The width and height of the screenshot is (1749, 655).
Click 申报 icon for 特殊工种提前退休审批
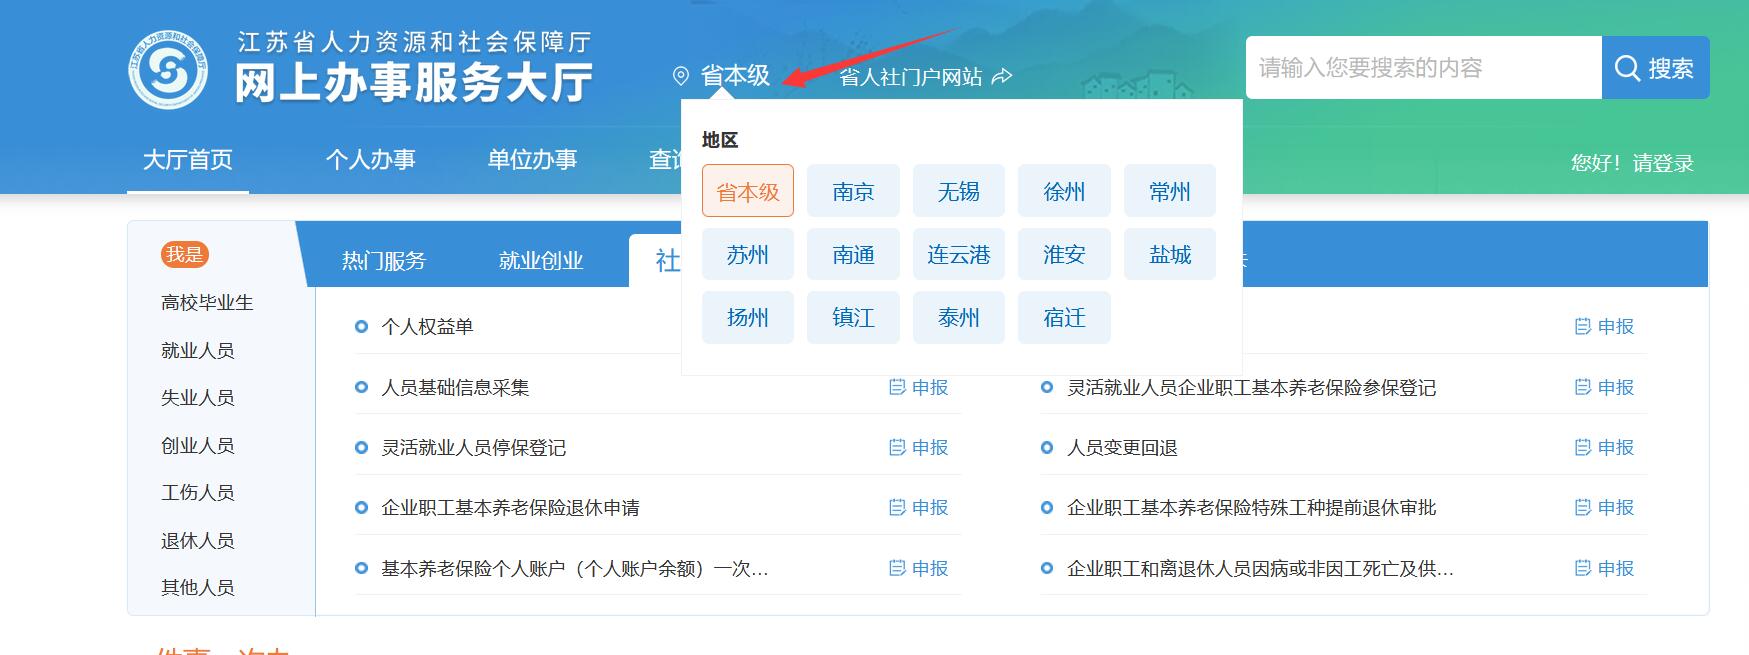coord(1583,507)
